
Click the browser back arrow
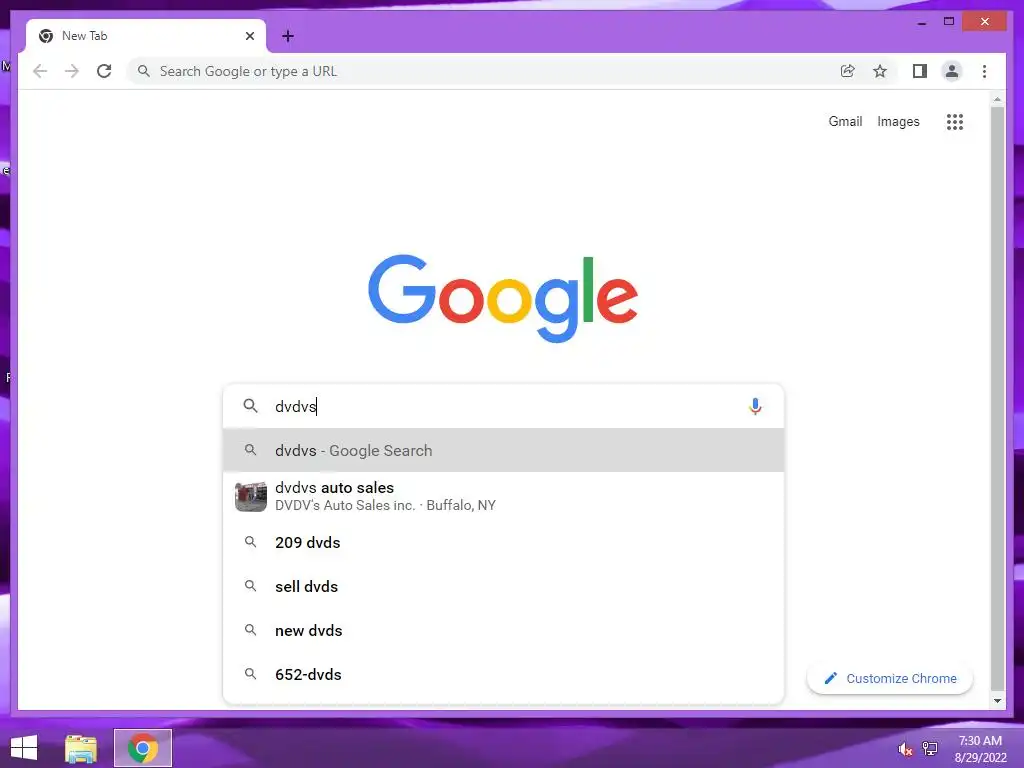pyautogui.click(x=40, y=71)
